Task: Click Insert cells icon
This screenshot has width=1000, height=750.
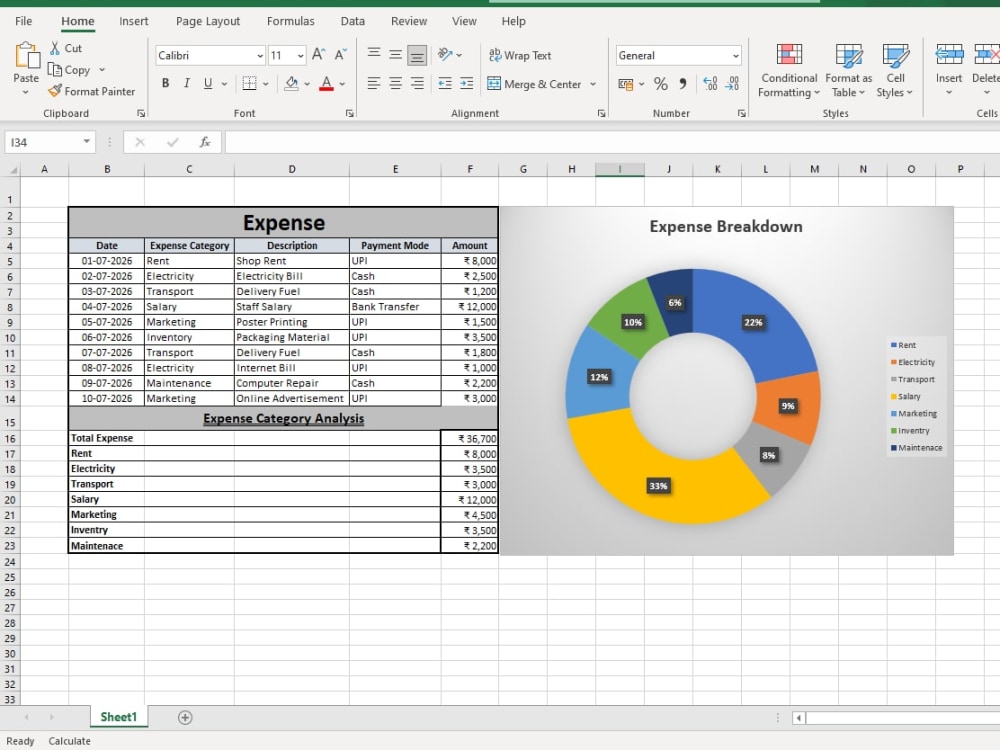Action: point(949,55)
